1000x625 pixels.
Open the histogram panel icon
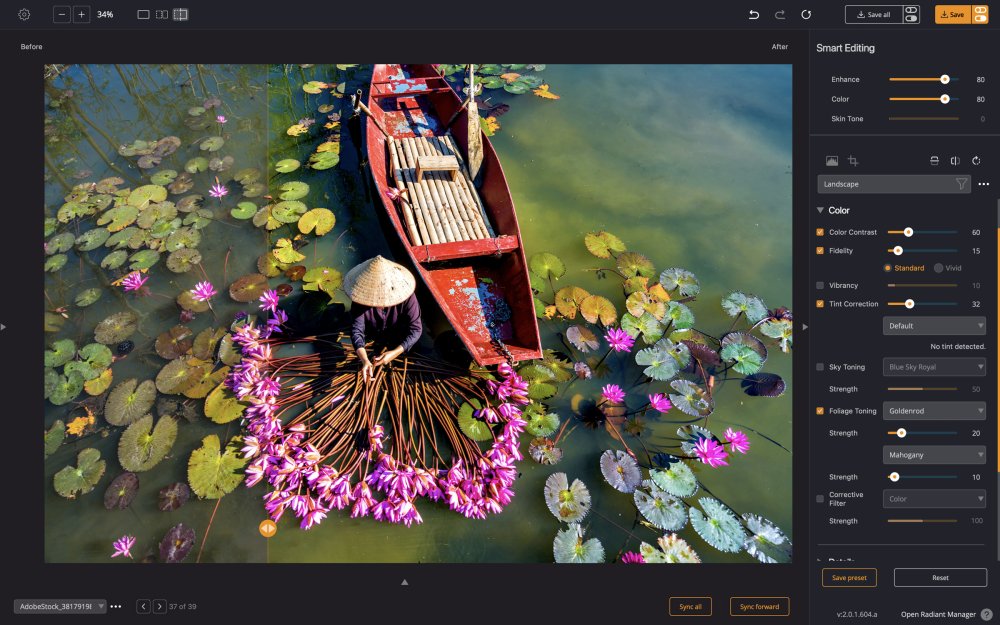click(x=832, y=161)
